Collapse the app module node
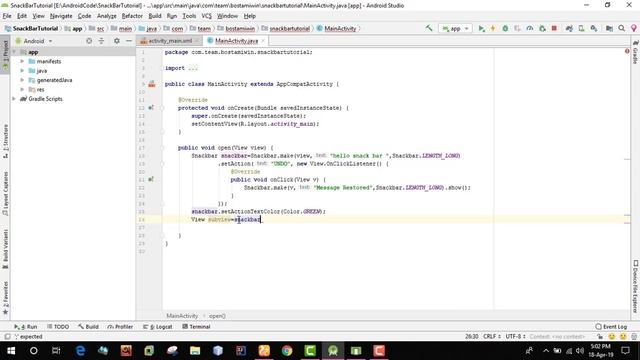This screenshot has width=640, height=360. (15, 52)
